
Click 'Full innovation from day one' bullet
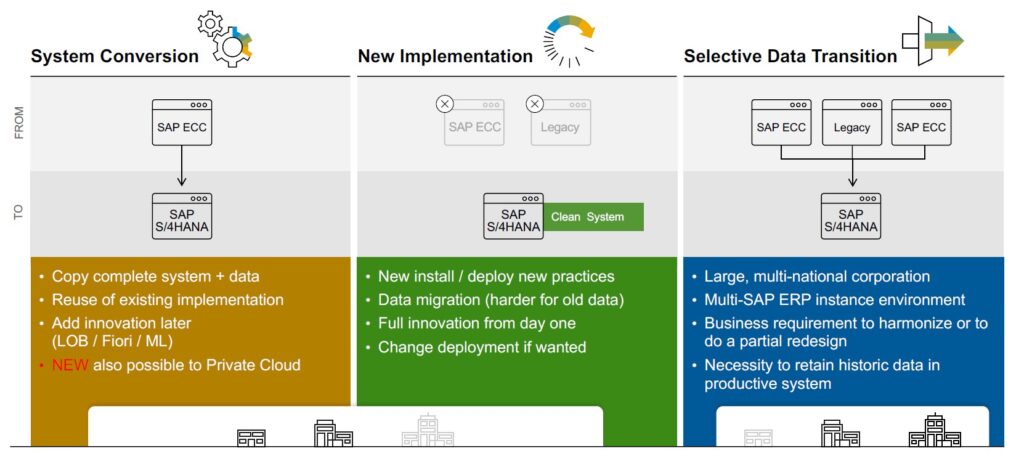tap(477, 323)
